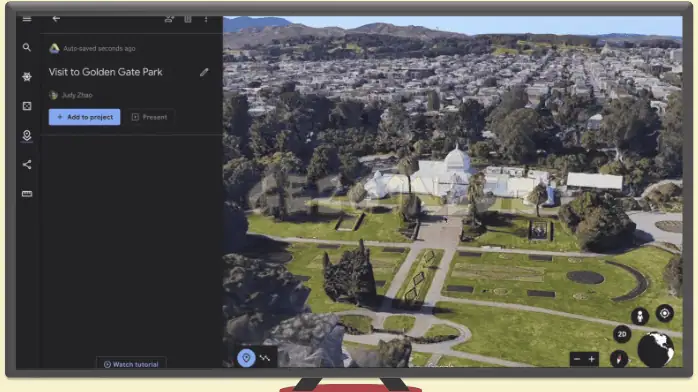Click the 'Auto-saved seconds ago' Drive status
This screenshot has height=392, width=698.
click(99, 48)
